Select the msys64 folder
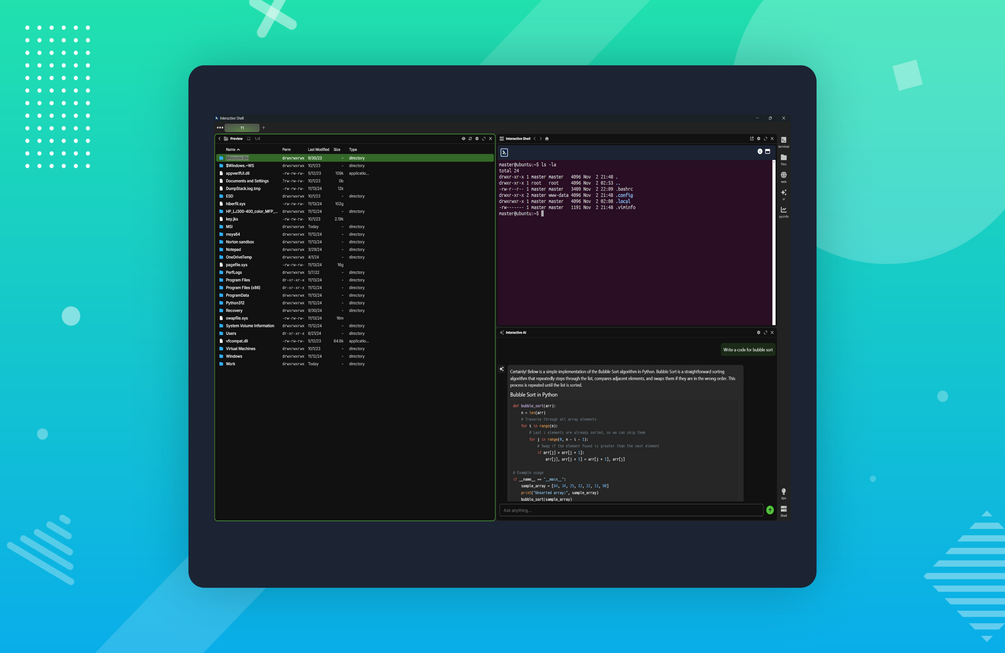 point(354,235)
